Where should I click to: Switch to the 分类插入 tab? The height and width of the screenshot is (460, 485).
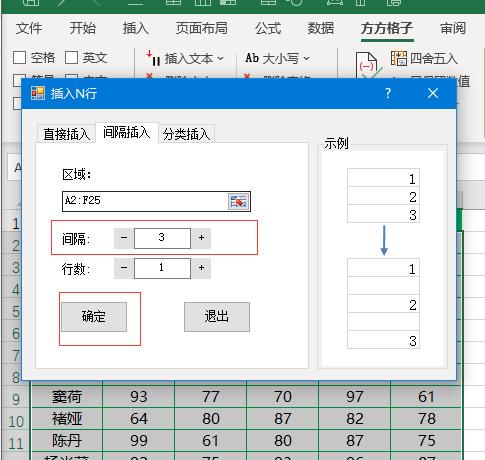(187, 134)
